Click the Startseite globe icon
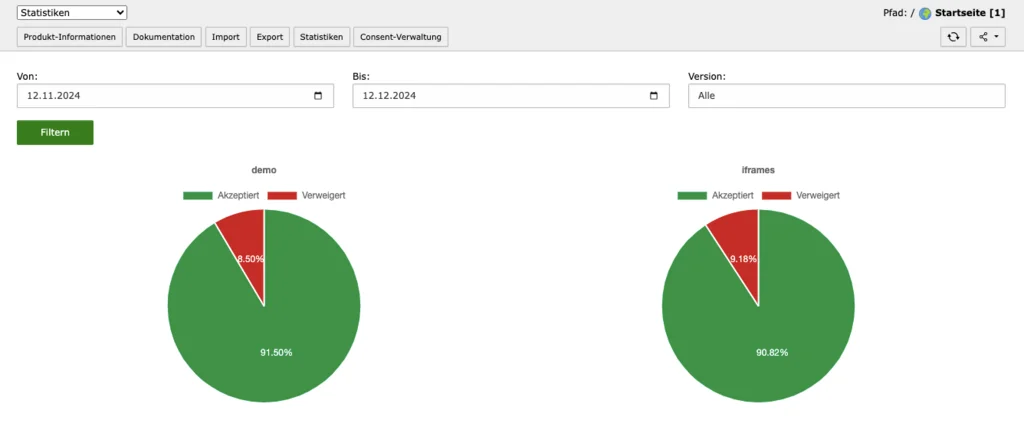Image resolution: width=1024 pixels, height=430 pixels. (925, 13)
